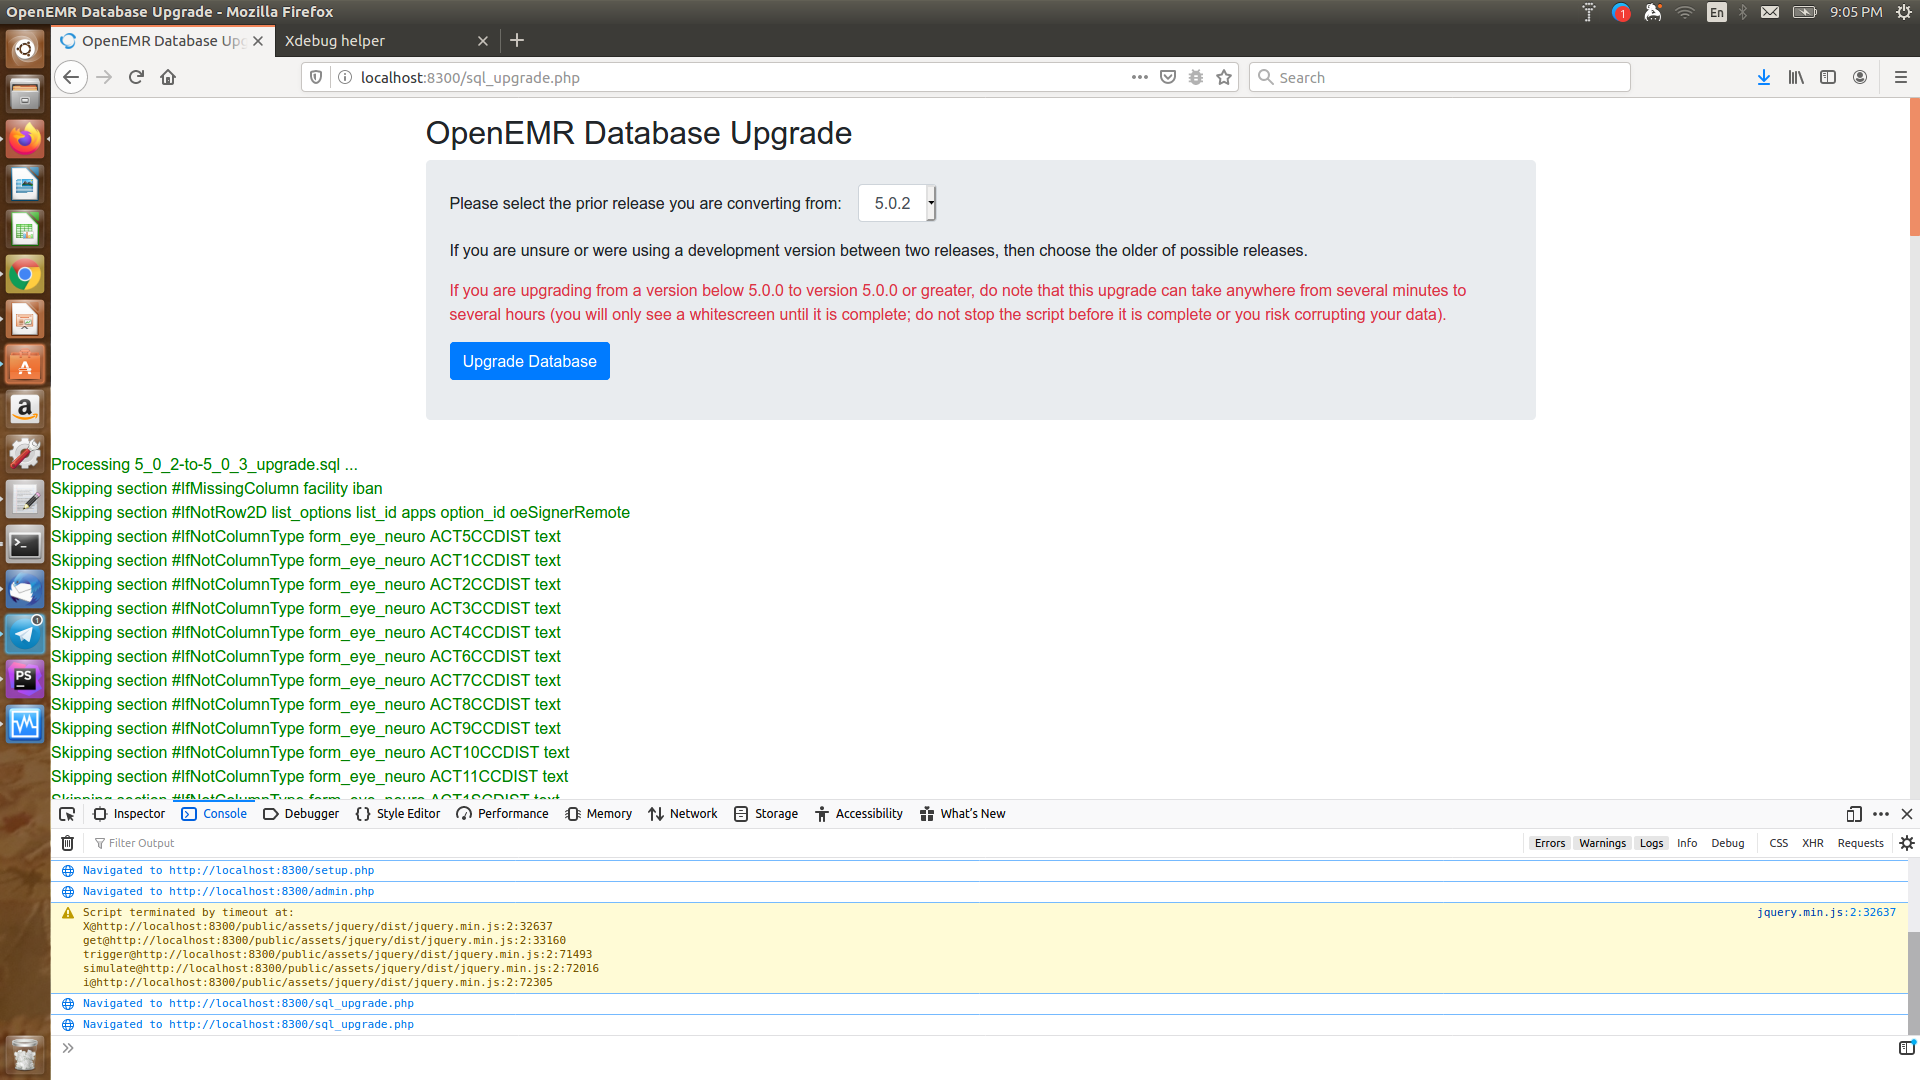Open the DevTools customize three-dot menu
Image resolution: width=1920 pixels, height=1080 pixels.
(1880, 813)
